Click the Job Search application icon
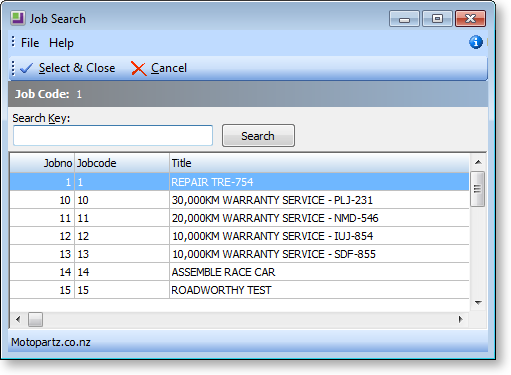This screenshot has height=375, width=511. pos(18,18)
